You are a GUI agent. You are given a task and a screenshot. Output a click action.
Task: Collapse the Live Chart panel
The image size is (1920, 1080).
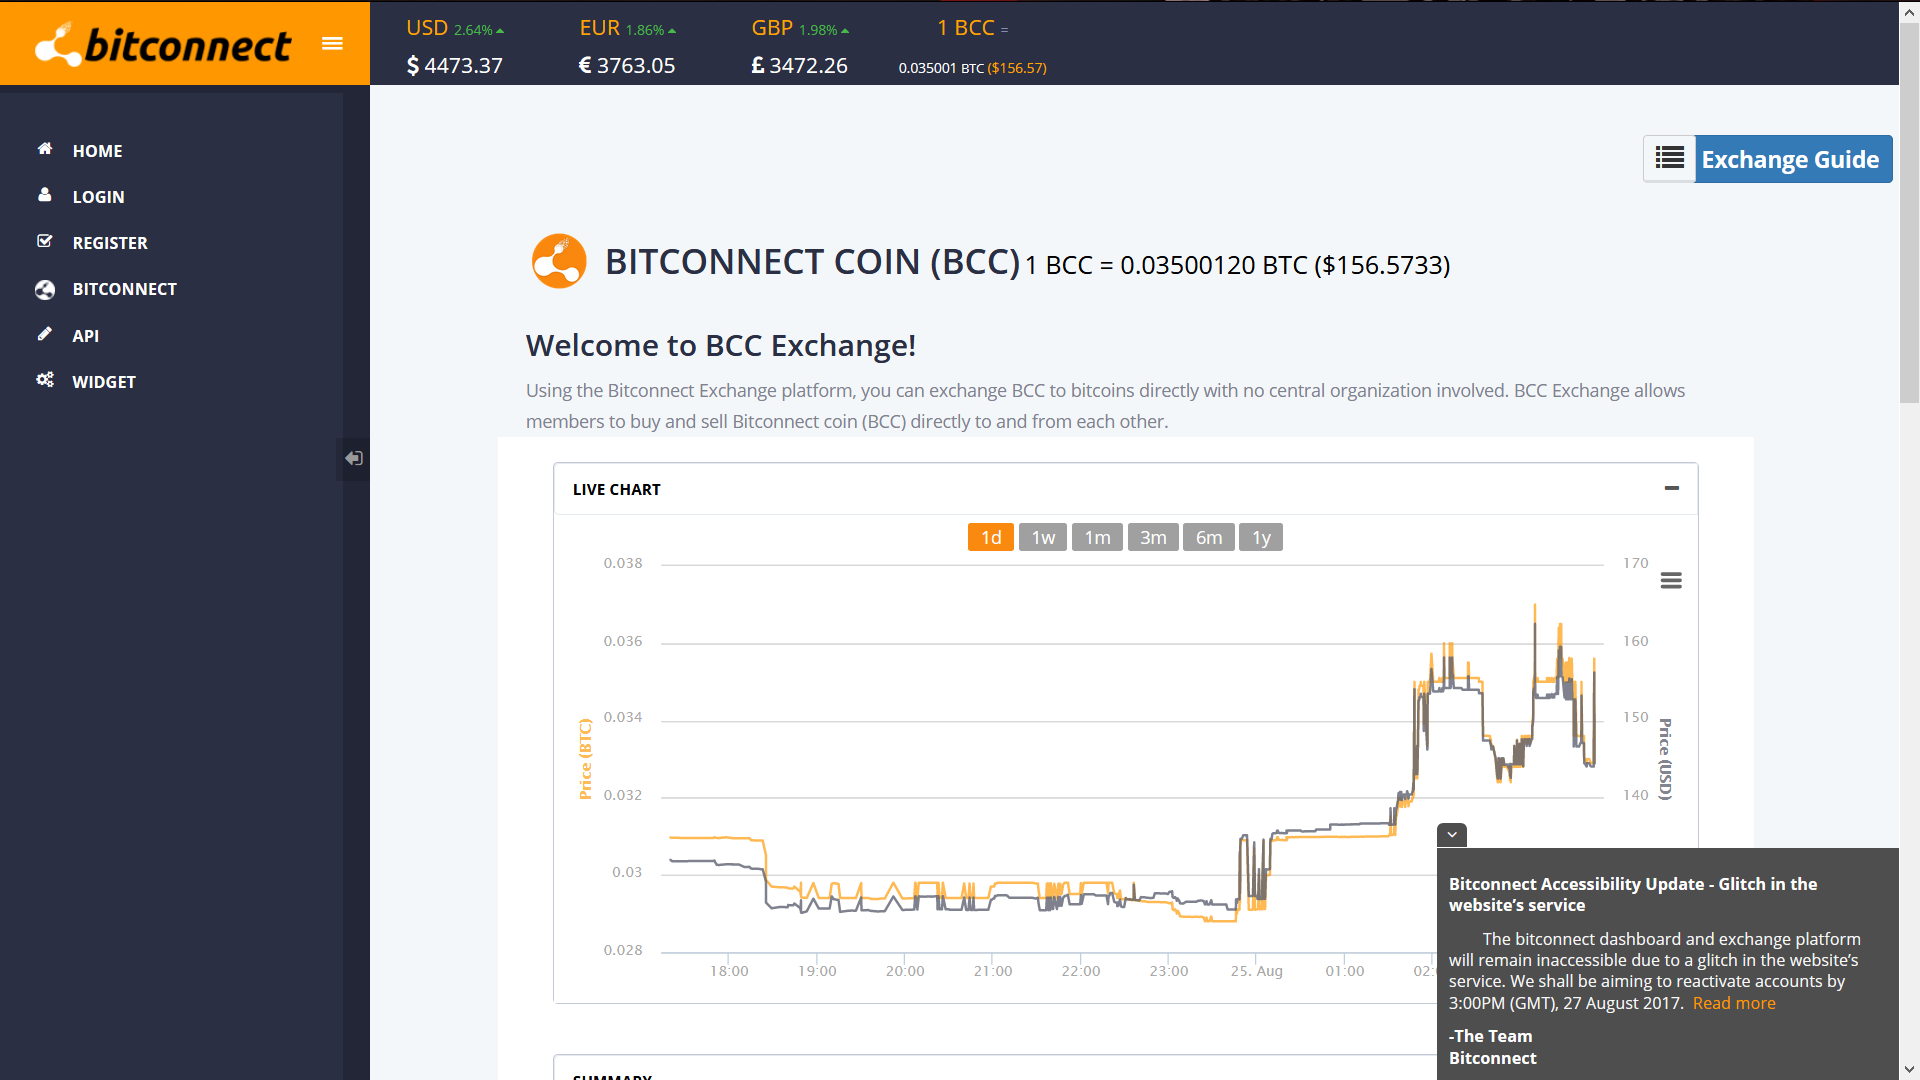[x=1671, y=488]
